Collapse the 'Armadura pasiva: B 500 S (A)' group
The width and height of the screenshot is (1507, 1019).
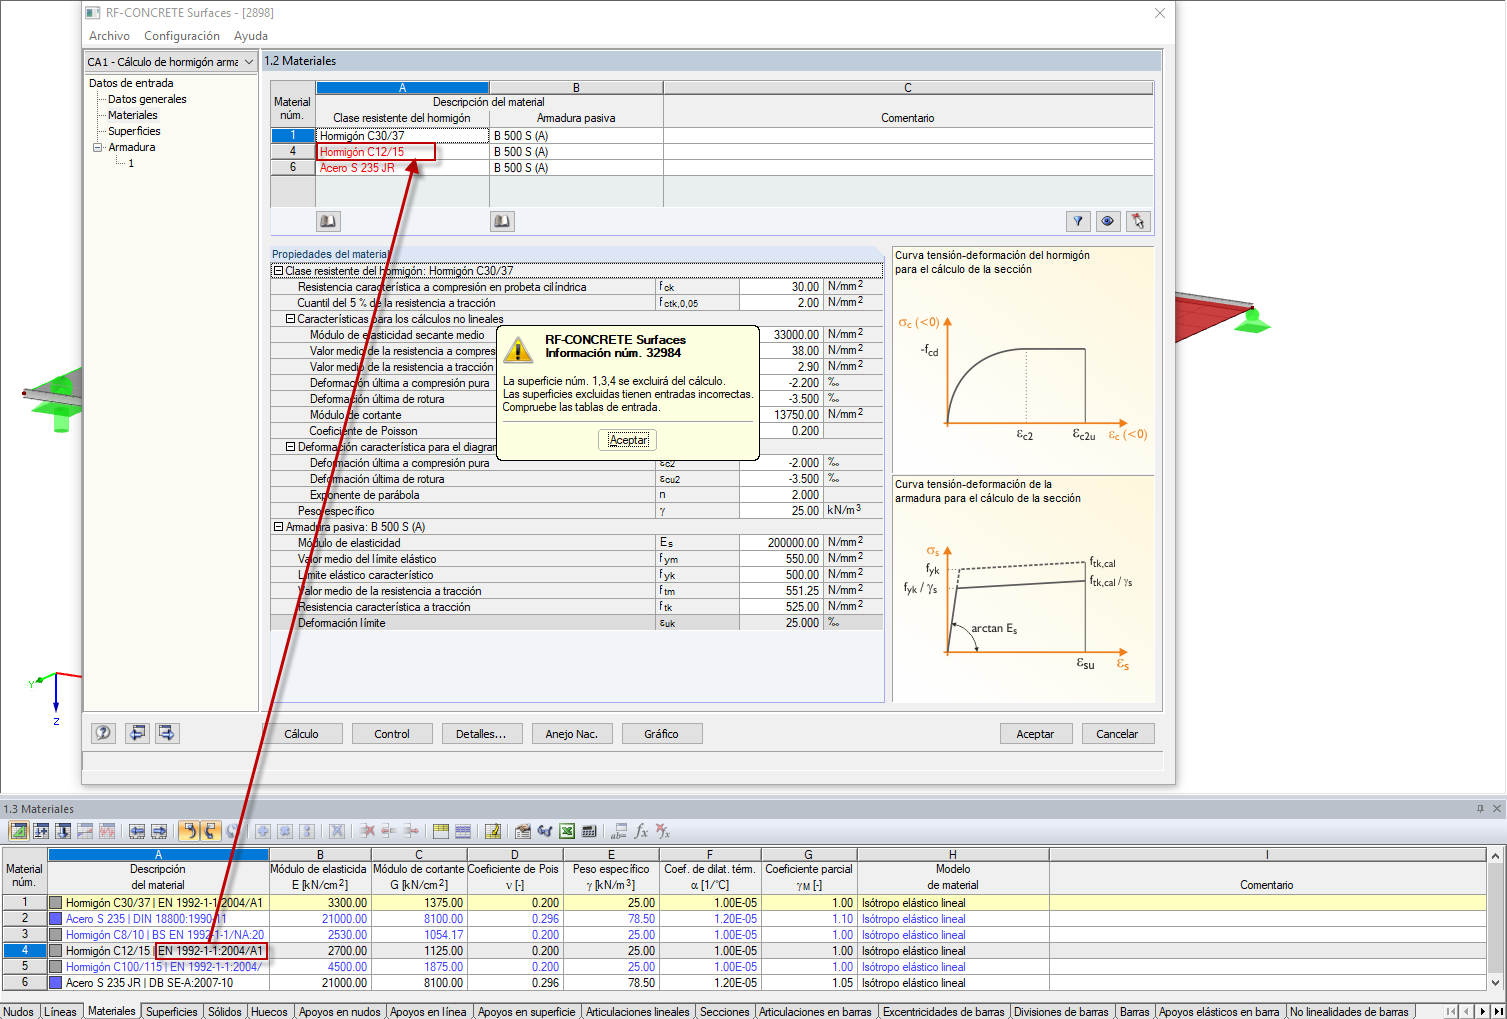point(278,527)
